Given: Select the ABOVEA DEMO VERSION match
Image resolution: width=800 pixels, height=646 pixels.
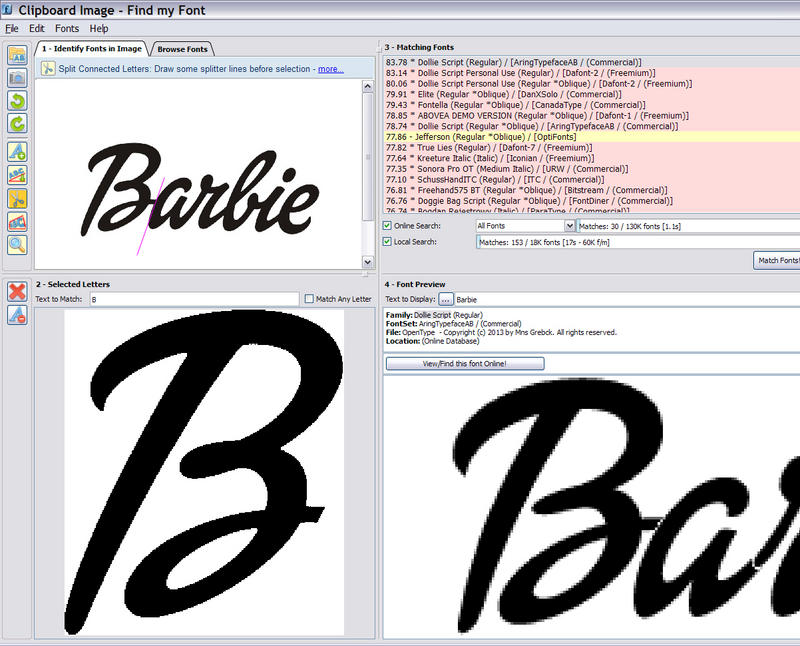Looking at the screenshot, I should [592, 116].
